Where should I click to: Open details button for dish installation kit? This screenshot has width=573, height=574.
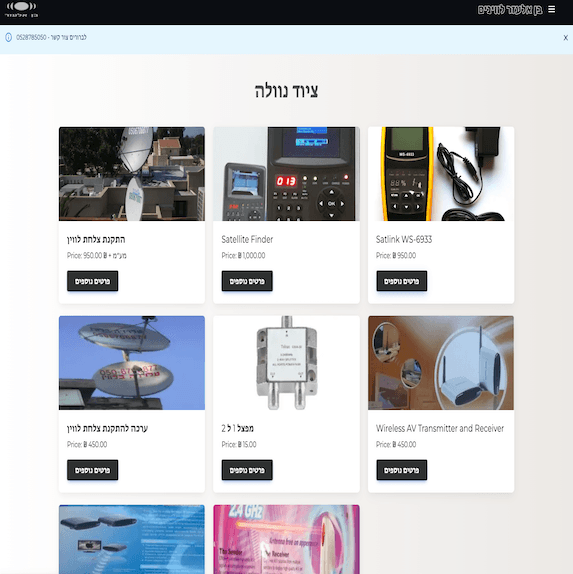(x=93, y=470)
